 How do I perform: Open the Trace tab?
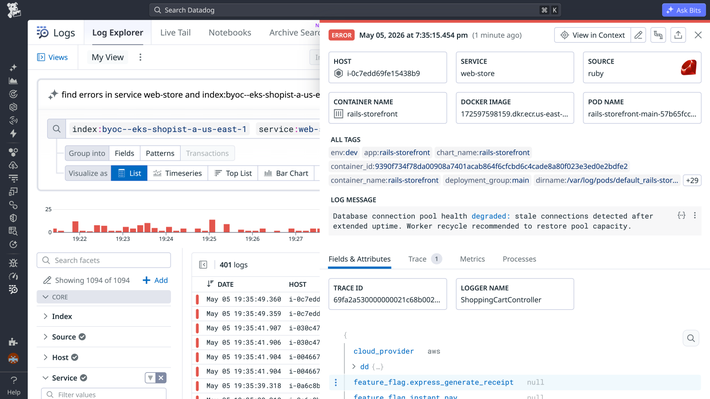pyautogui.click(x=424, y=259)
